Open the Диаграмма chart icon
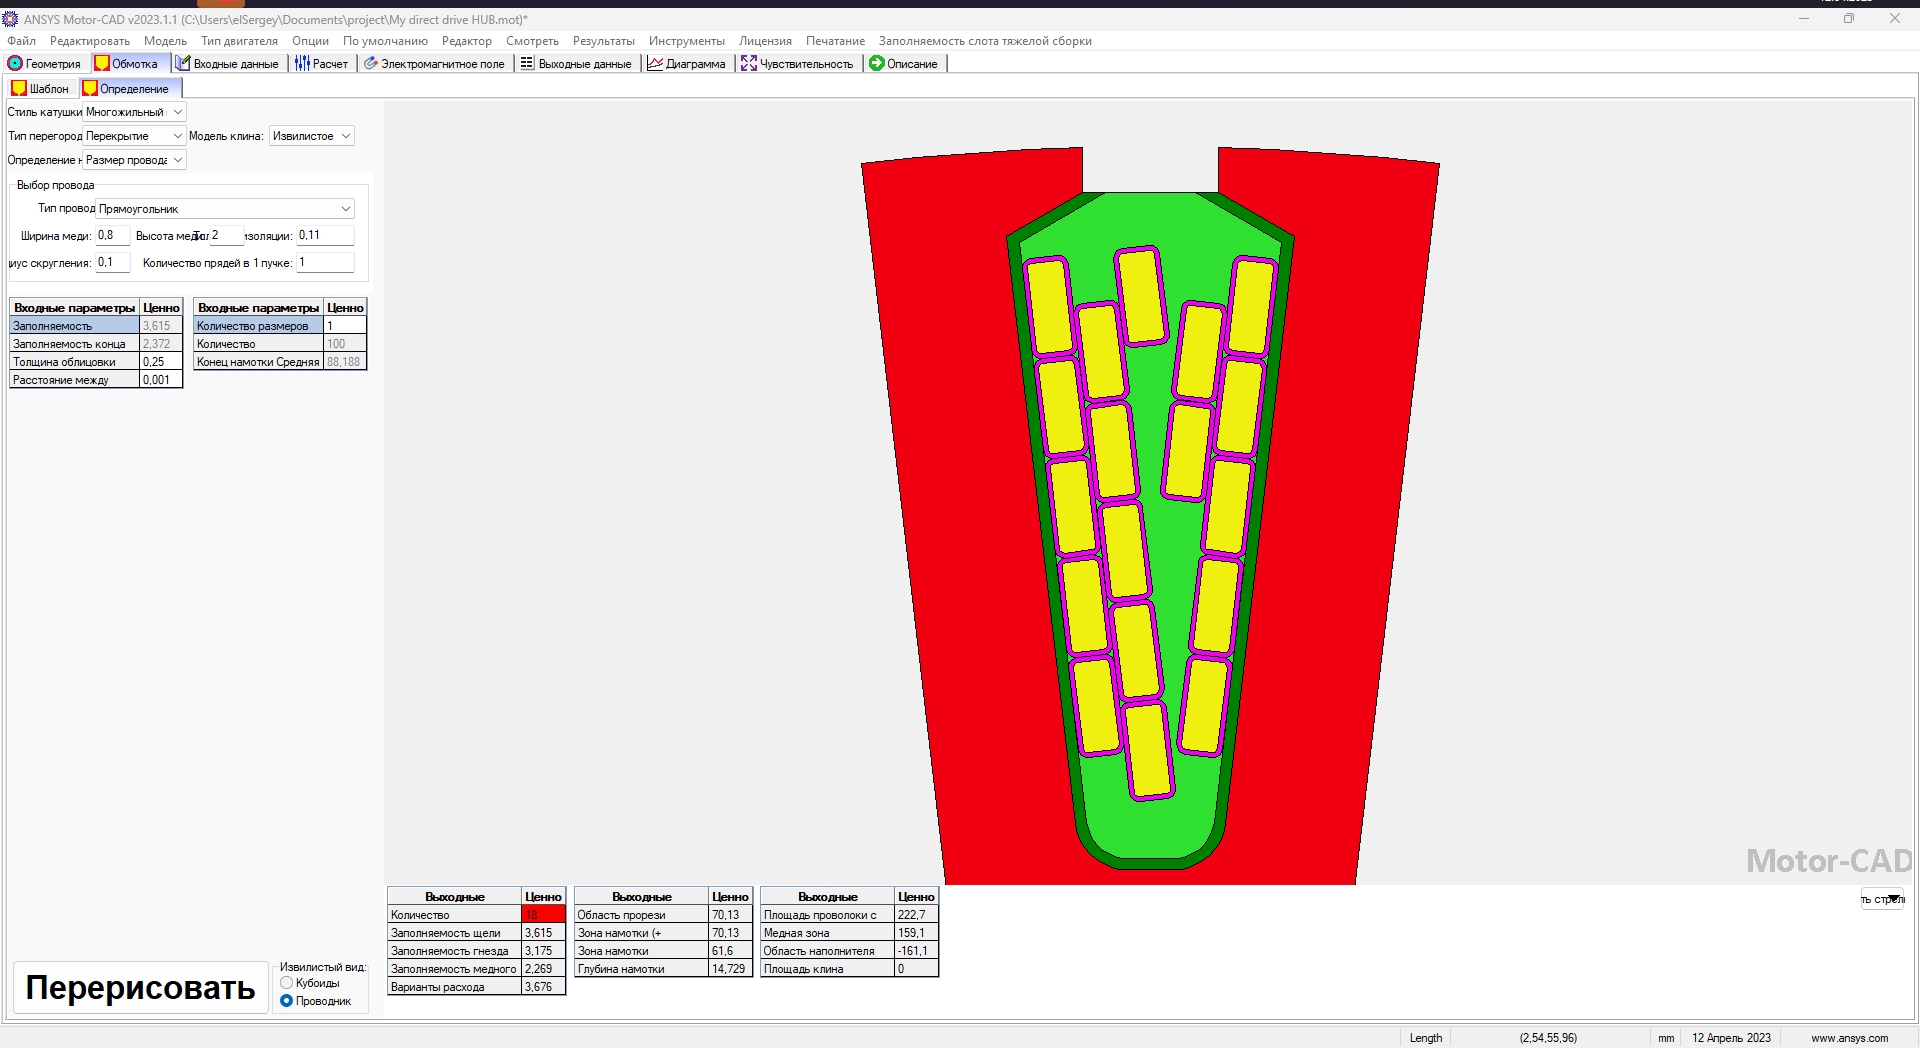 (655, 64)
